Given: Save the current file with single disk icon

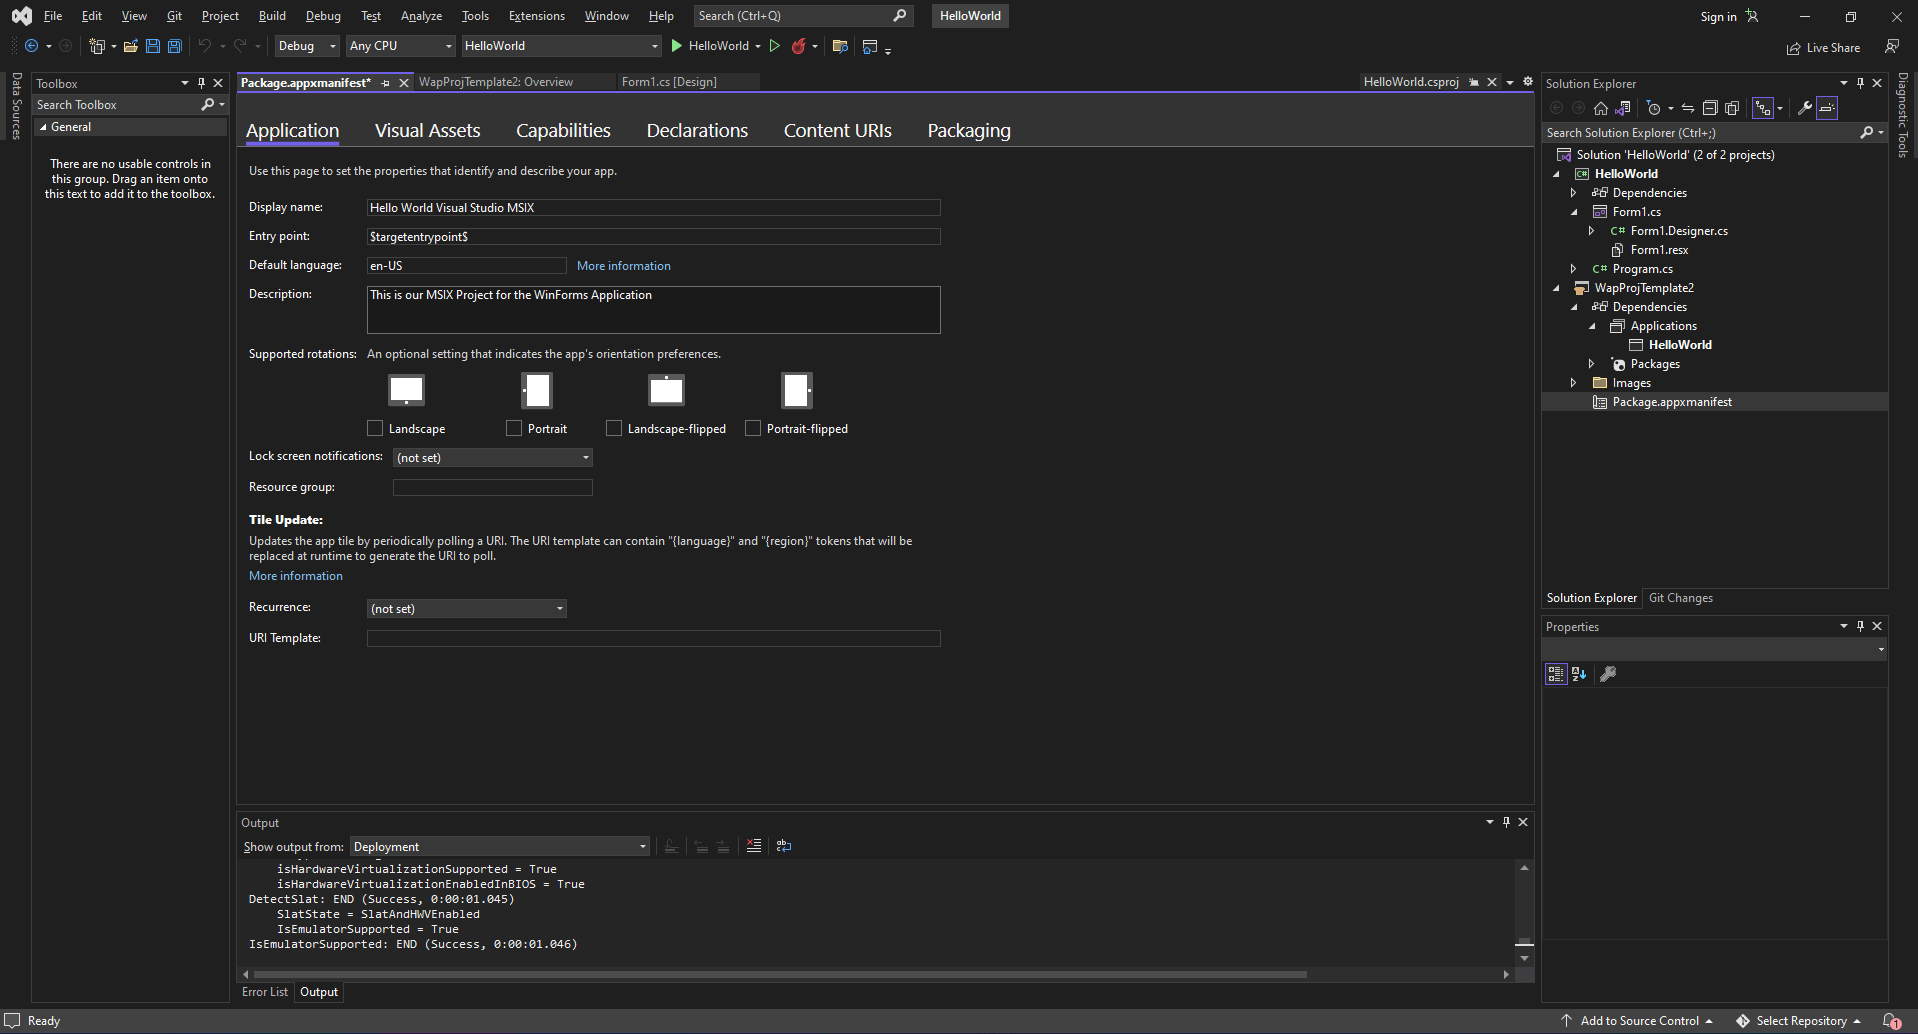Looking at the screenshot, I should pos(153,46).
